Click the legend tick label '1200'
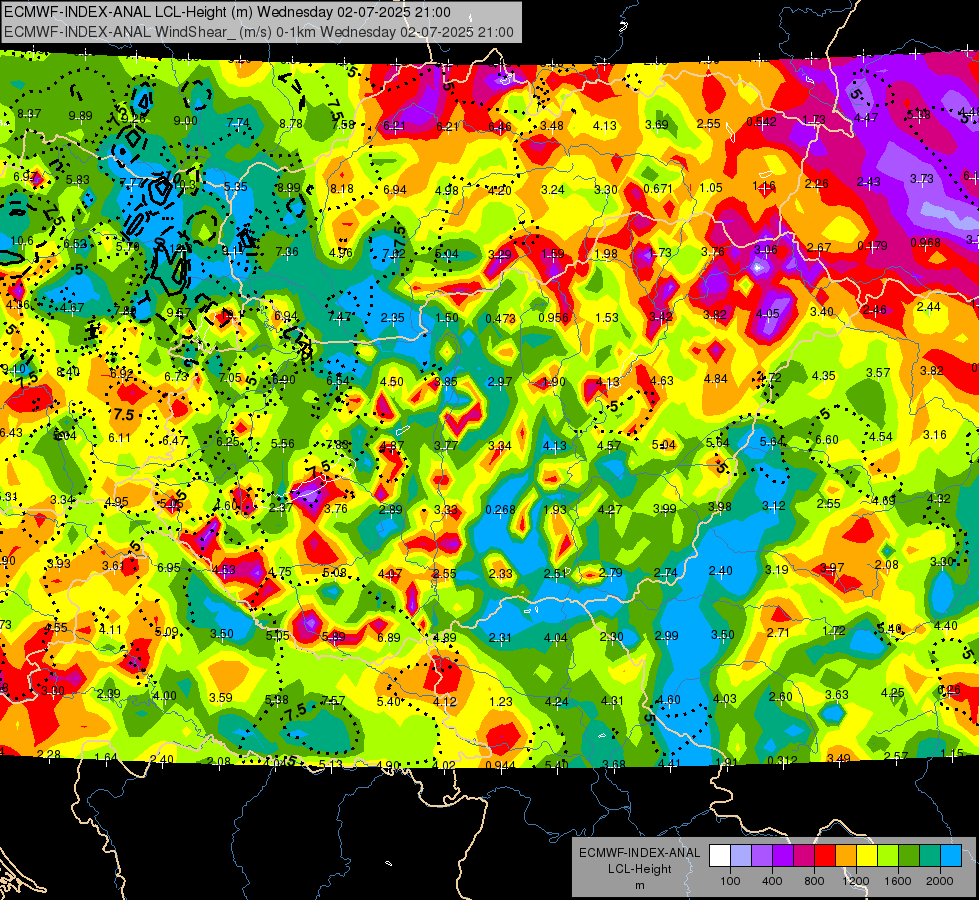The image size is (979, 900). click(x=856, y=881)
